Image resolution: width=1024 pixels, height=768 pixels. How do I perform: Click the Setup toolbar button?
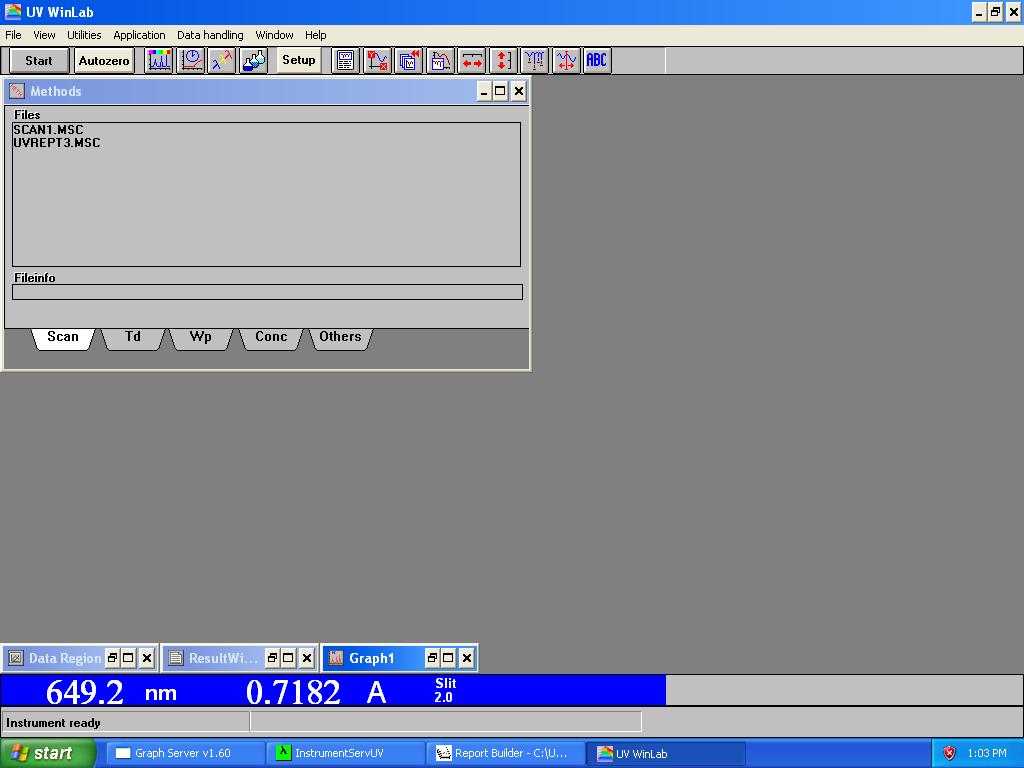298,60
